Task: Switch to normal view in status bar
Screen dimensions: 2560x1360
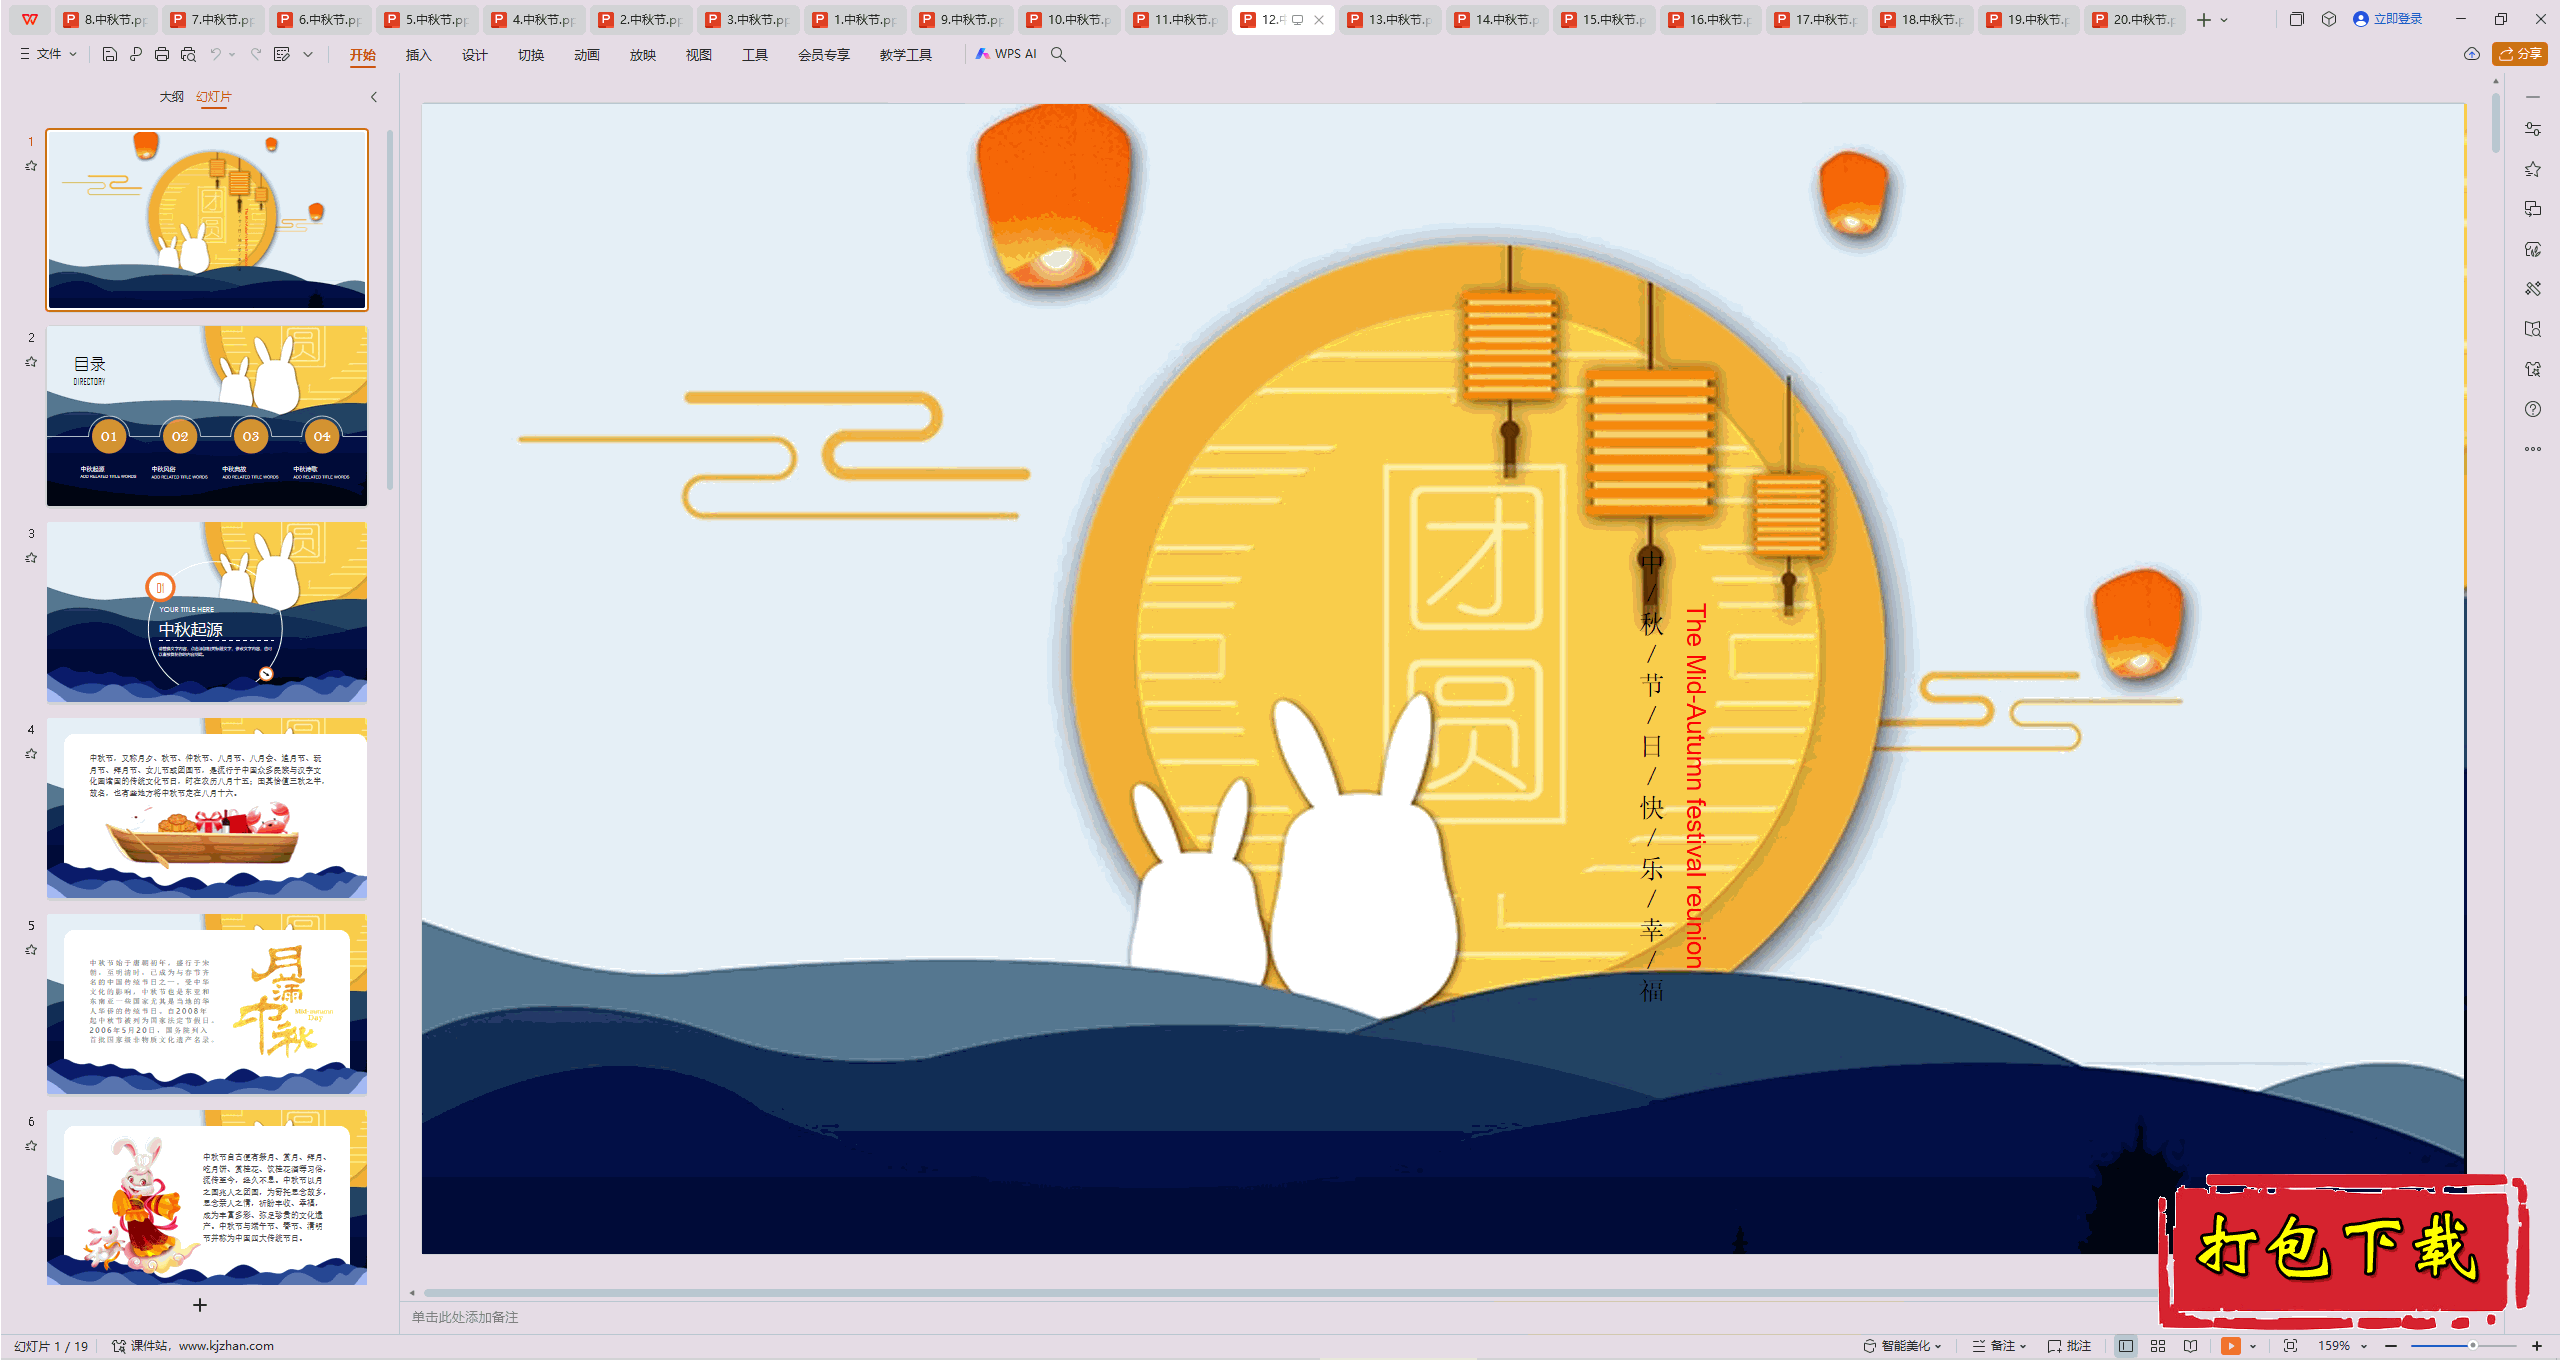Action: [x=2126, y=1346]
